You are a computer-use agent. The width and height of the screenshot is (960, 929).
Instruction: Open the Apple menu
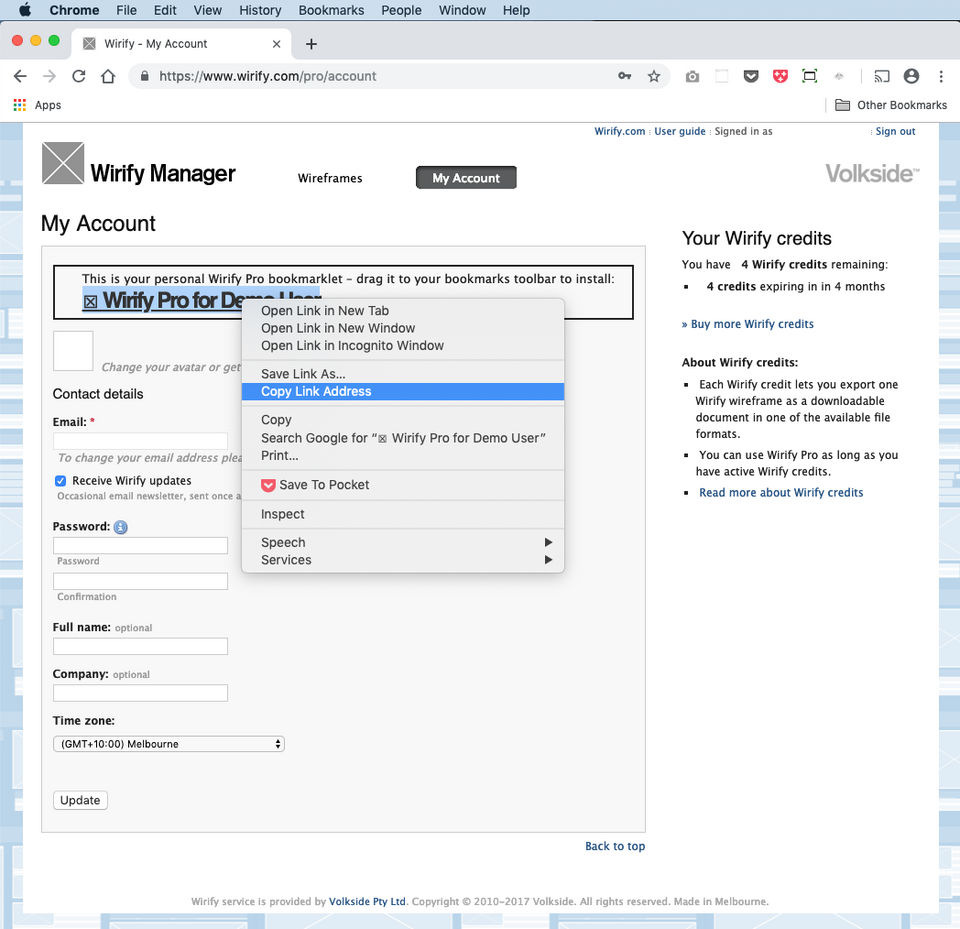[x=25, y=10]
